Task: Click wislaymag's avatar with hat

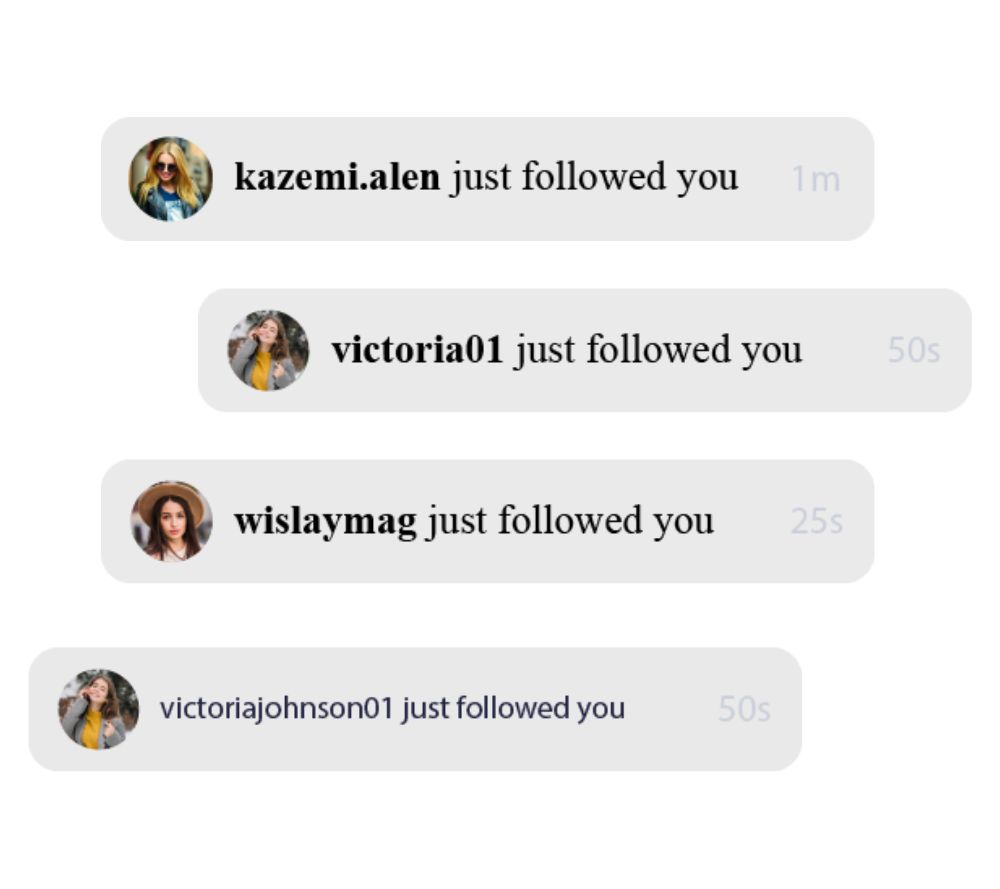Action: [x=171, y=521]
